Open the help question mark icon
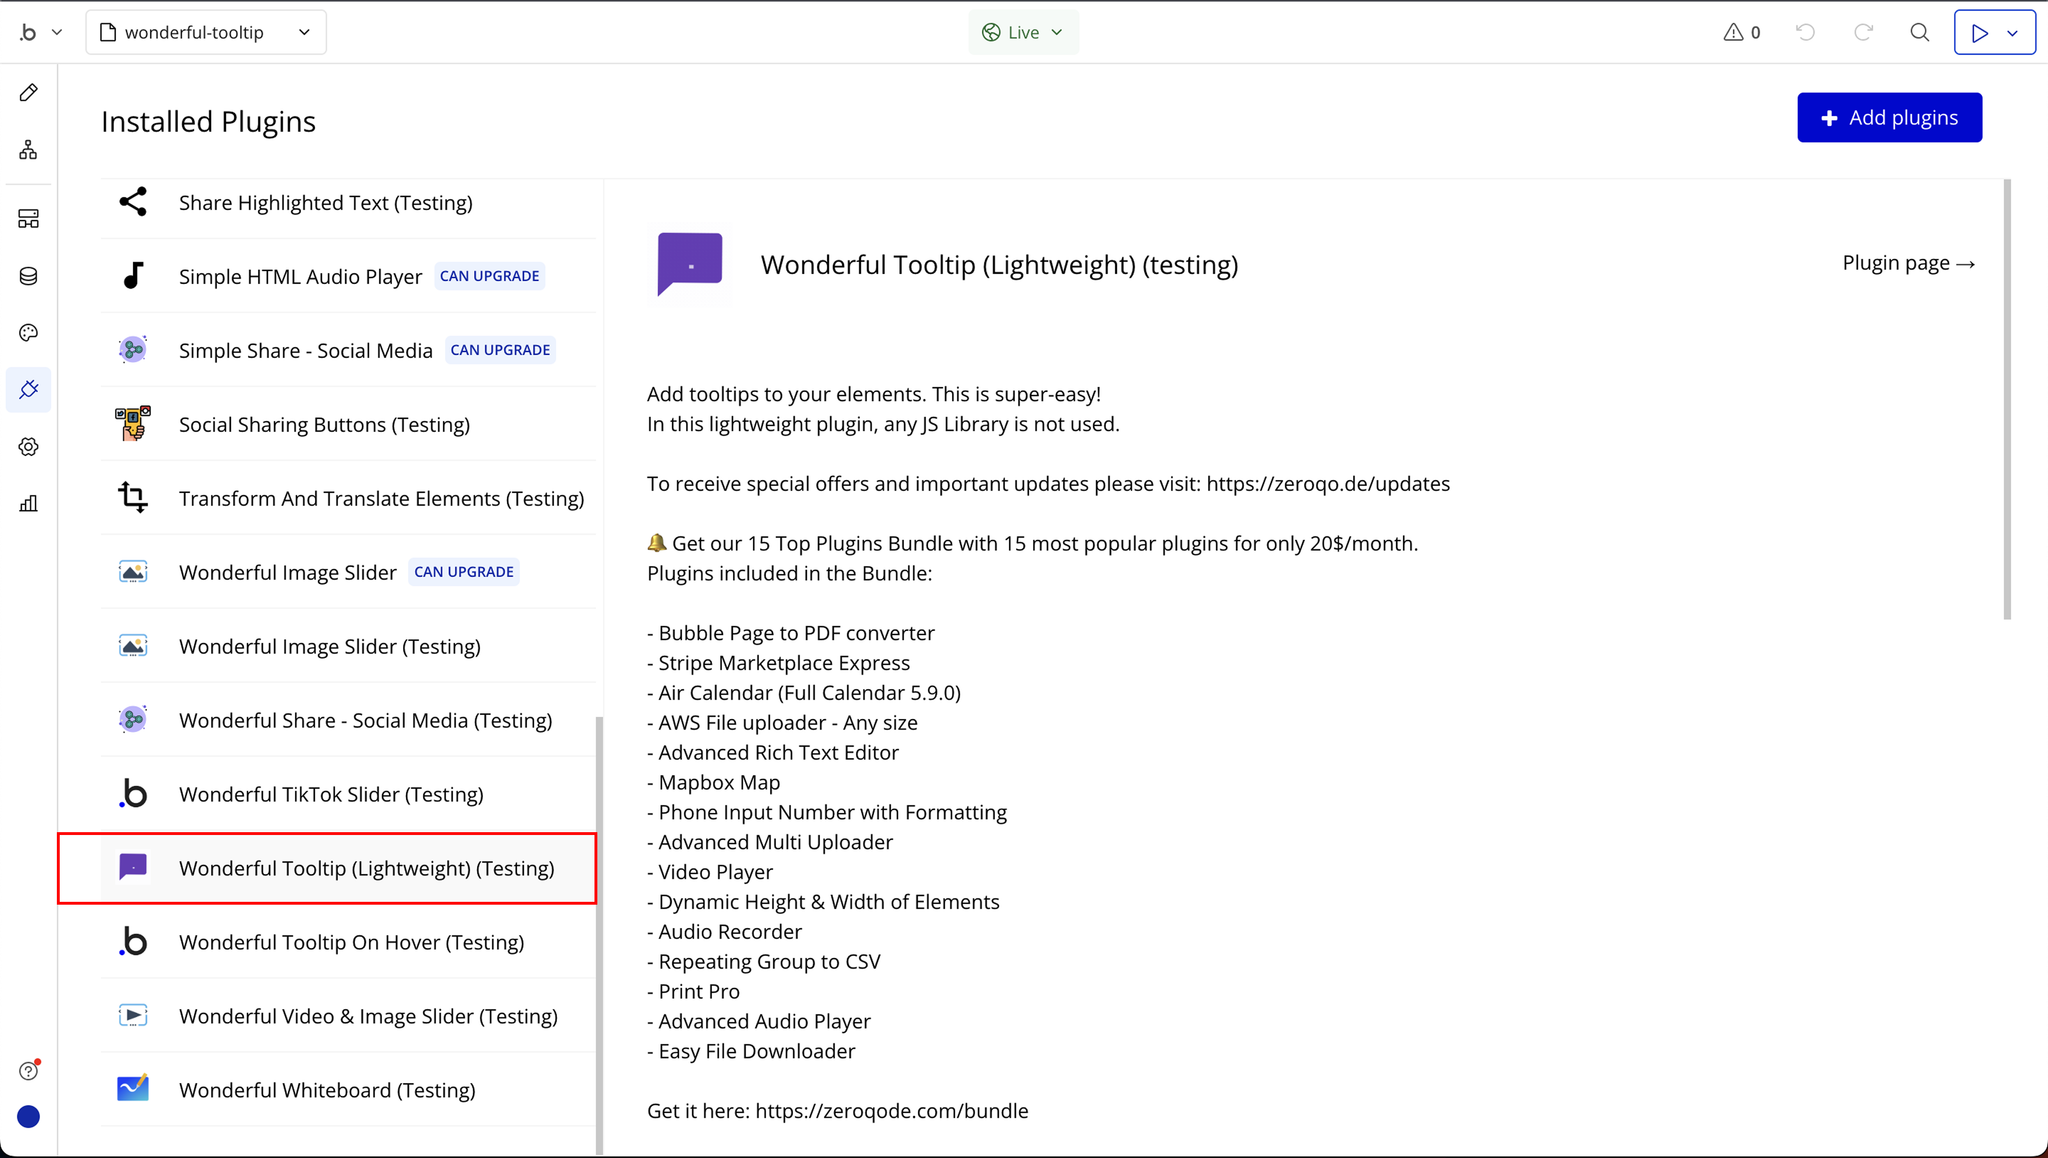 28,1071
